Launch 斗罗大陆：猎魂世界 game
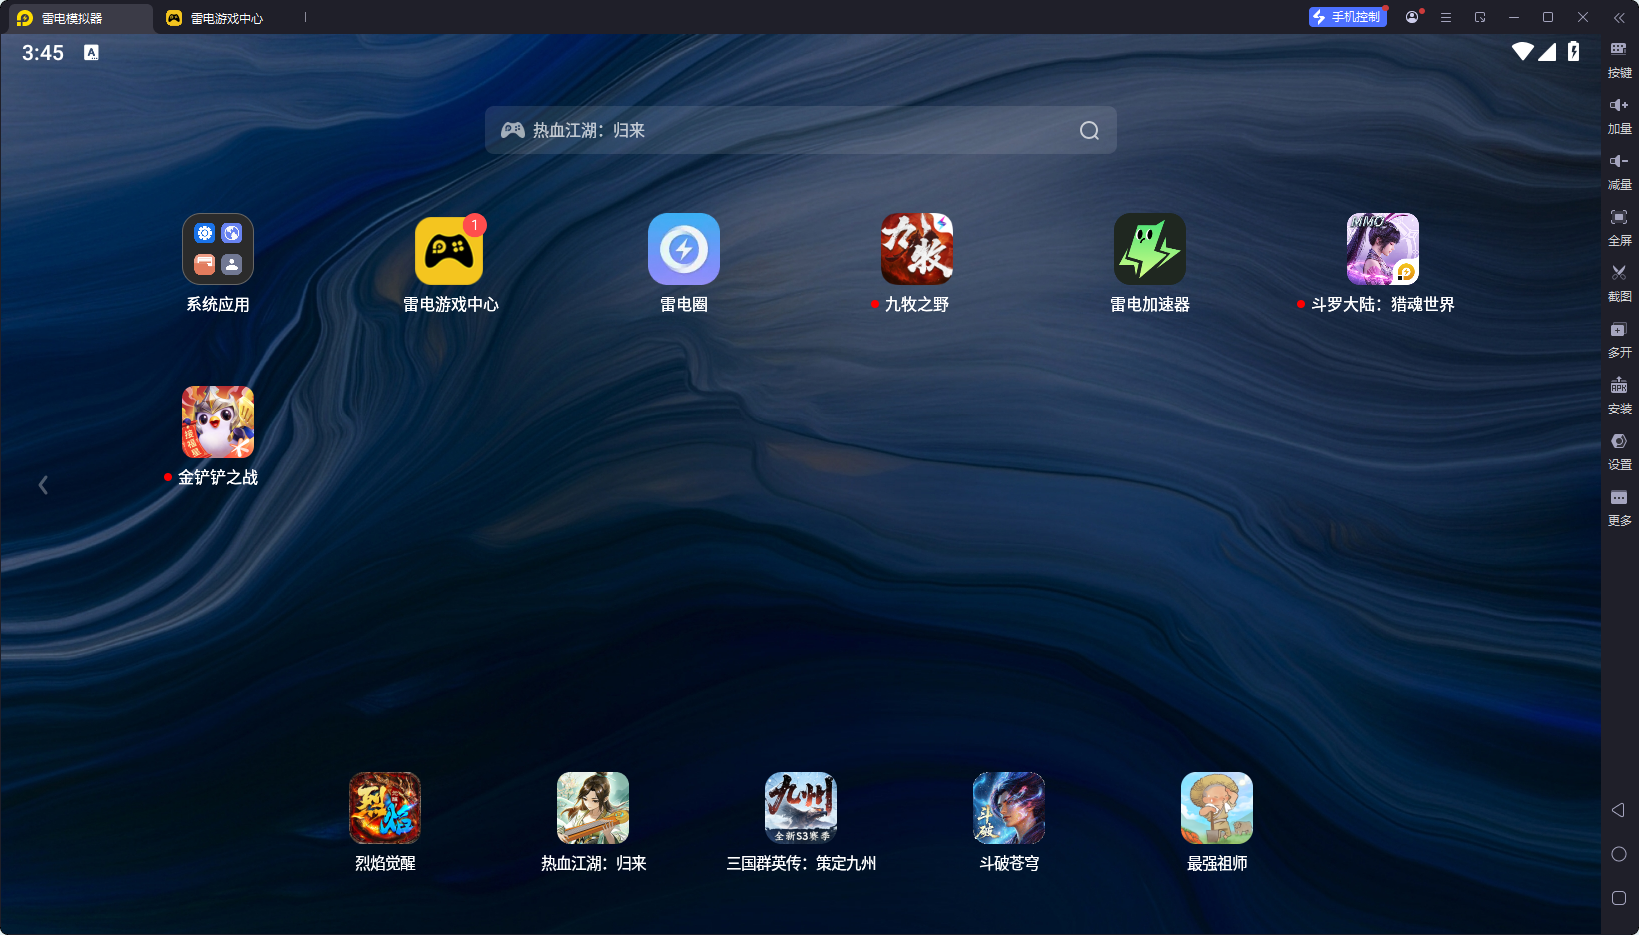 (x=1383, y=249)
